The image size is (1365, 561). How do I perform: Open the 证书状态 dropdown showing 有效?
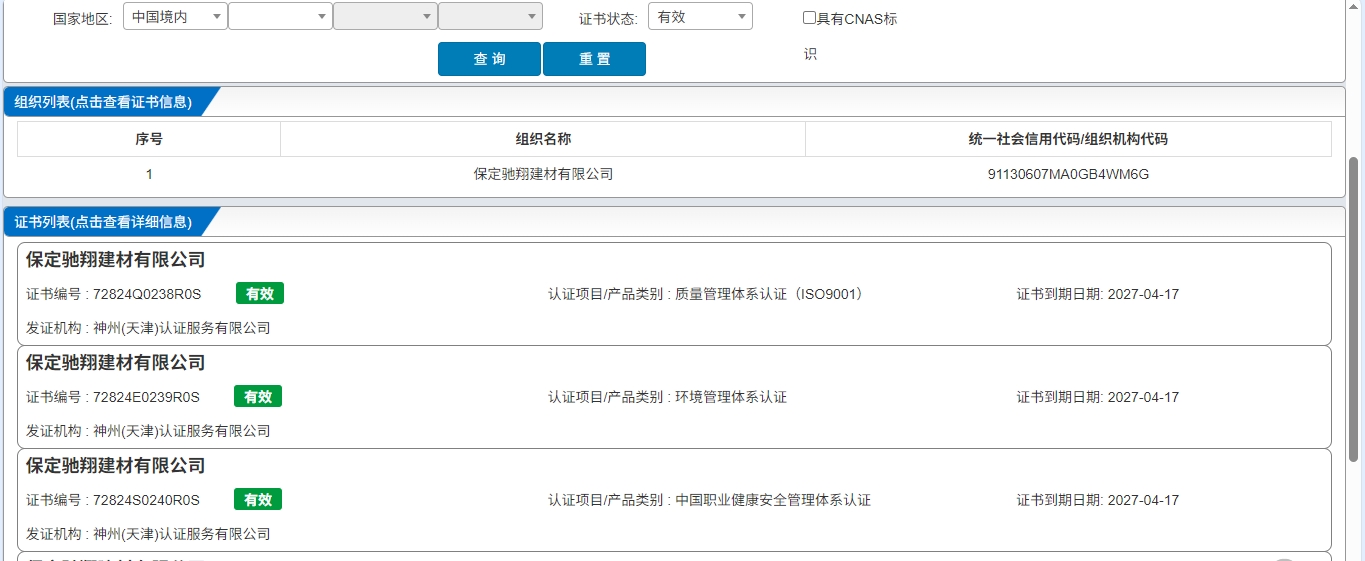pos(700,17)
